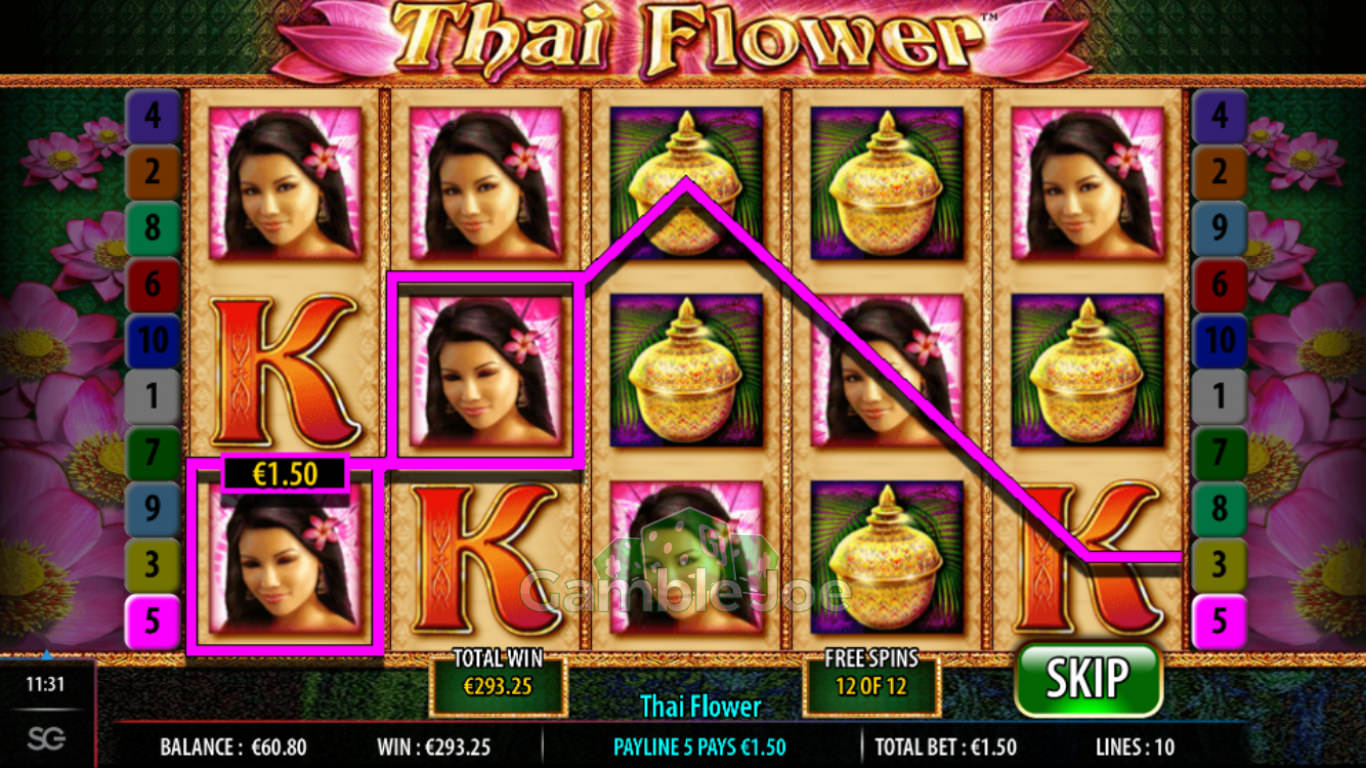Click the Balance €60.80 display

point(233,747)
